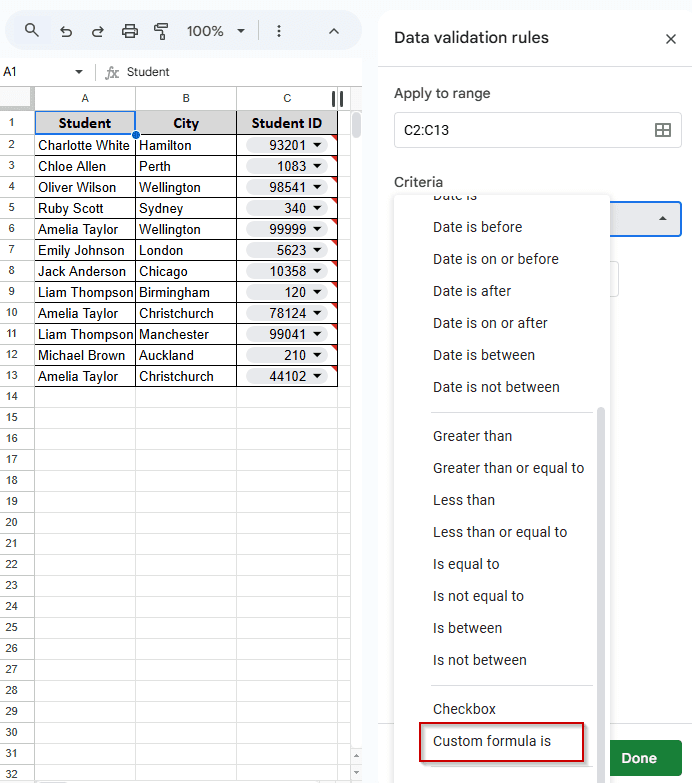Viewport: 692px width, 783px height.
Task: Open dropdown arrow for Student ID 98541
Action: coord(317,187)
